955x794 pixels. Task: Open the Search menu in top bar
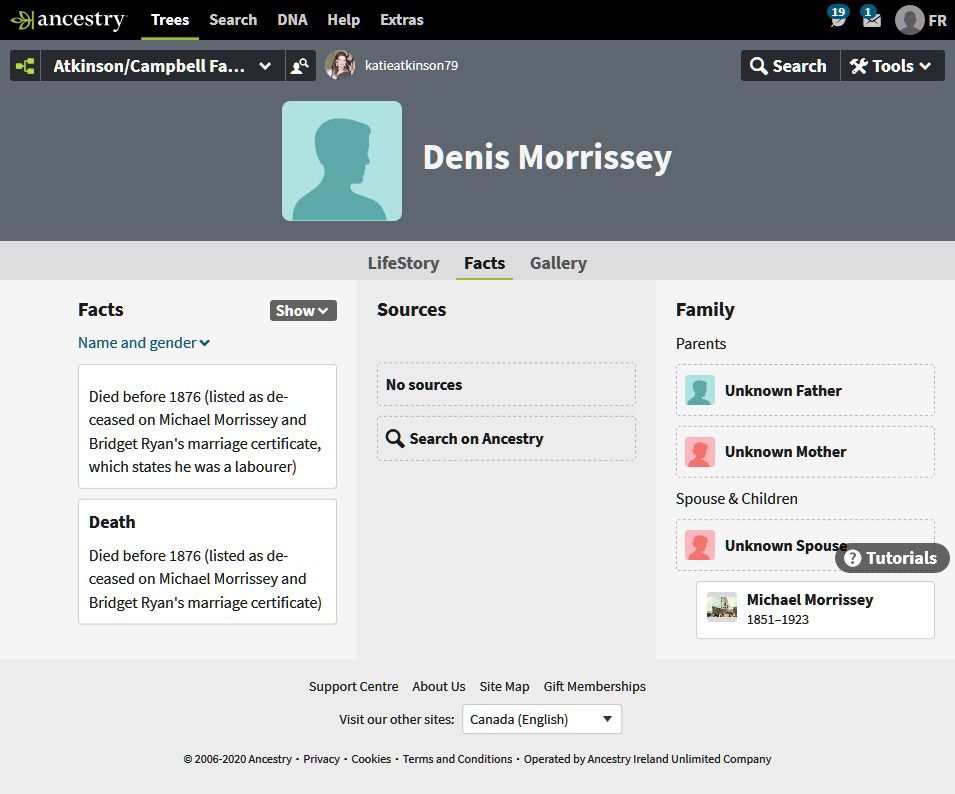click(233, 20)
